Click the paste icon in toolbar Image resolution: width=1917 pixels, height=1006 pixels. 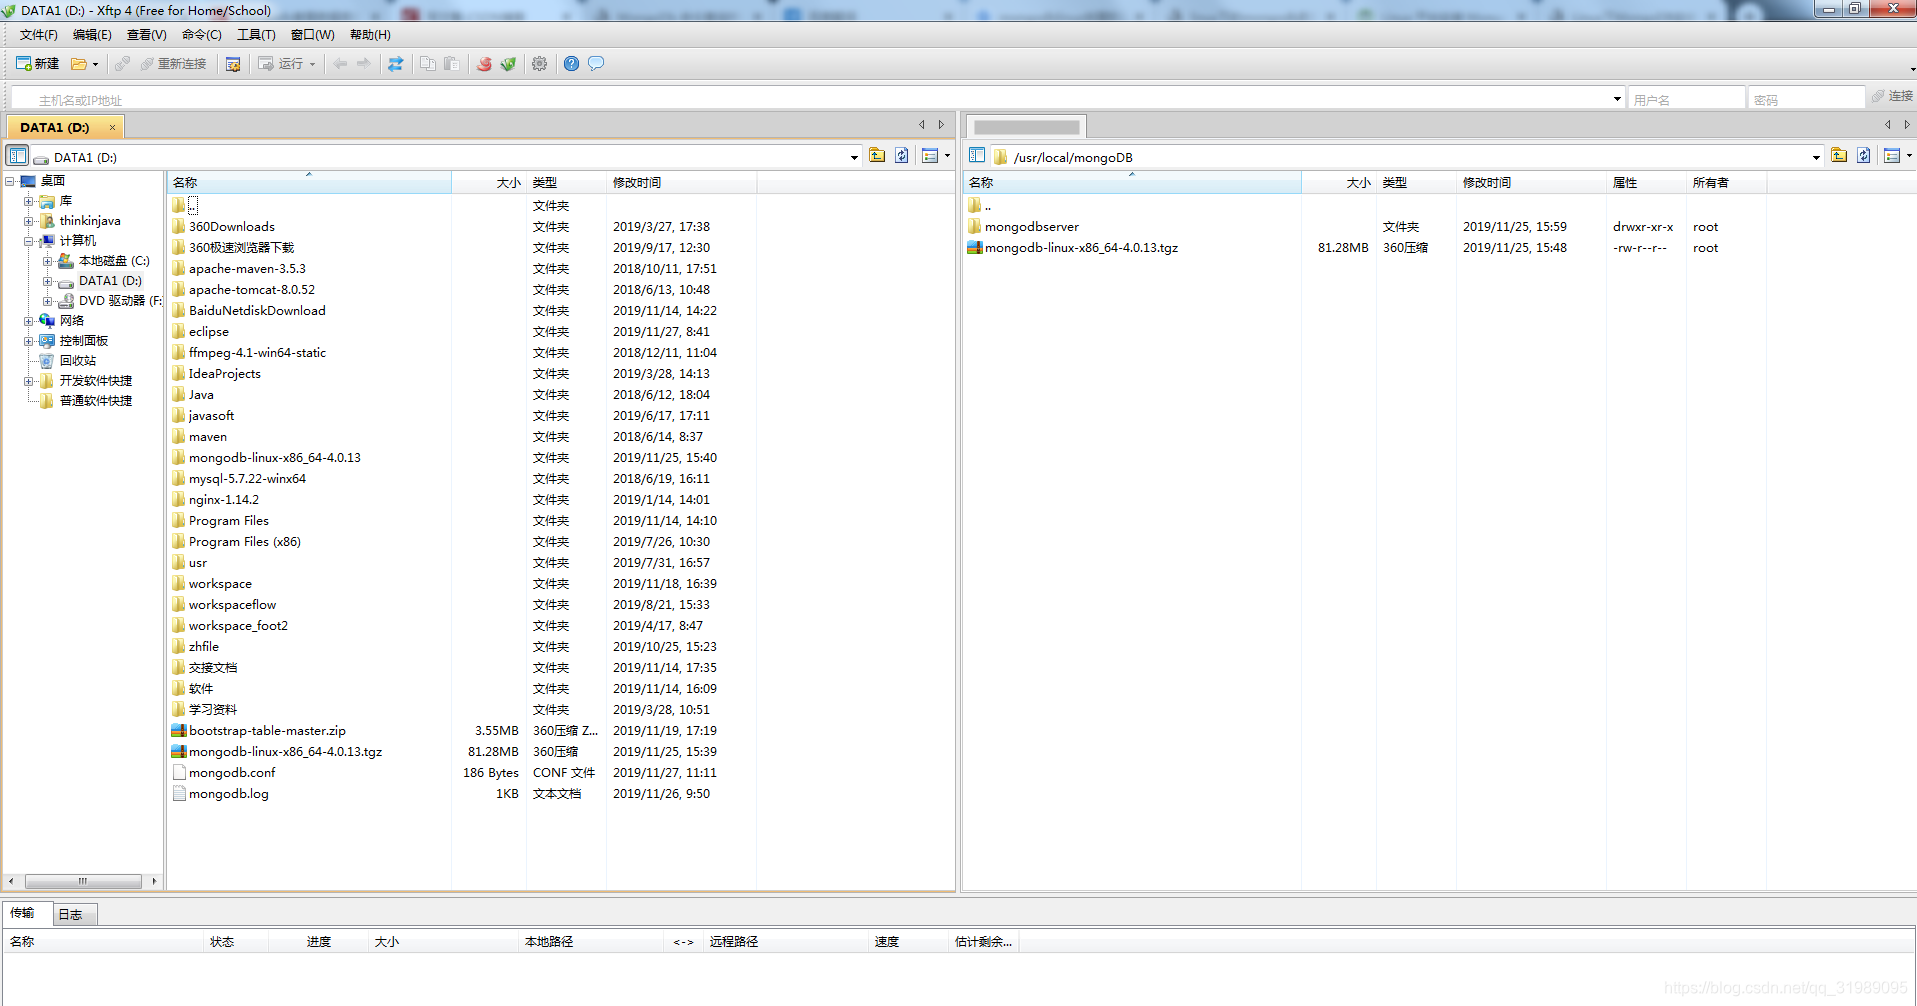[452, 64]
